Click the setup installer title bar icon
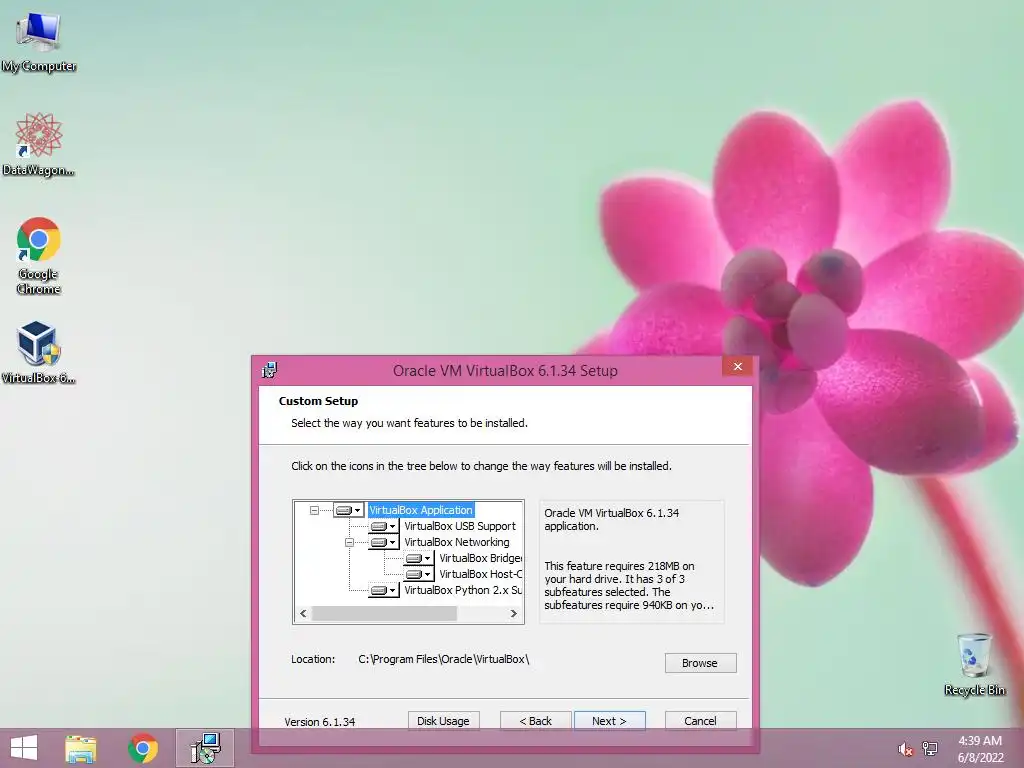 (269, 370)
